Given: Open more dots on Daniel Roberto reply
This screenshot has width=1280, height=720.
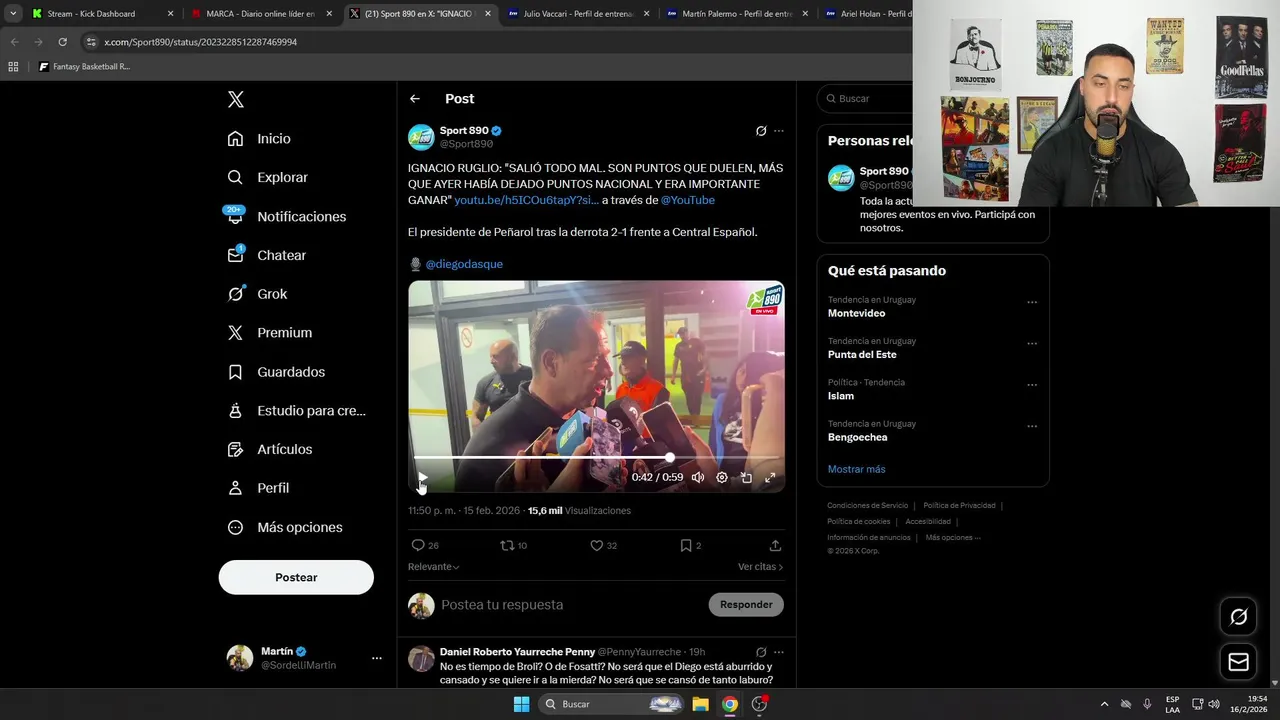Looking at the screenshot, I should pos(779,652).
